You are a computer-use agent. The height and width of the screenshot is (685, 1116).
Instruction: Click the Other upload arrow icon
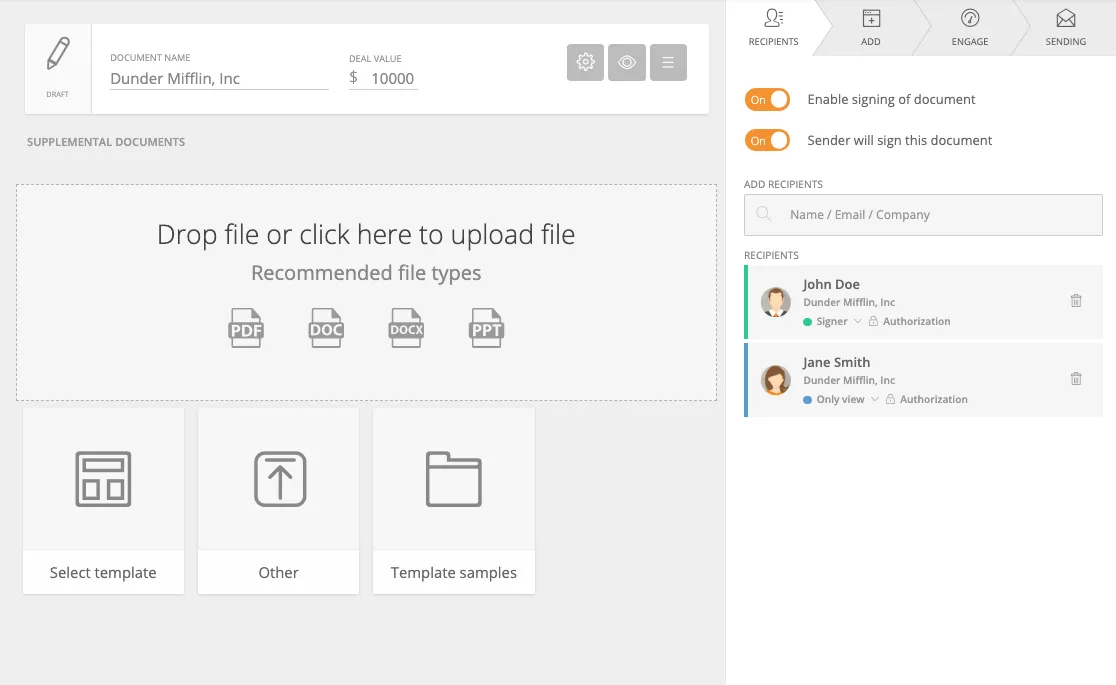(280, 479)
